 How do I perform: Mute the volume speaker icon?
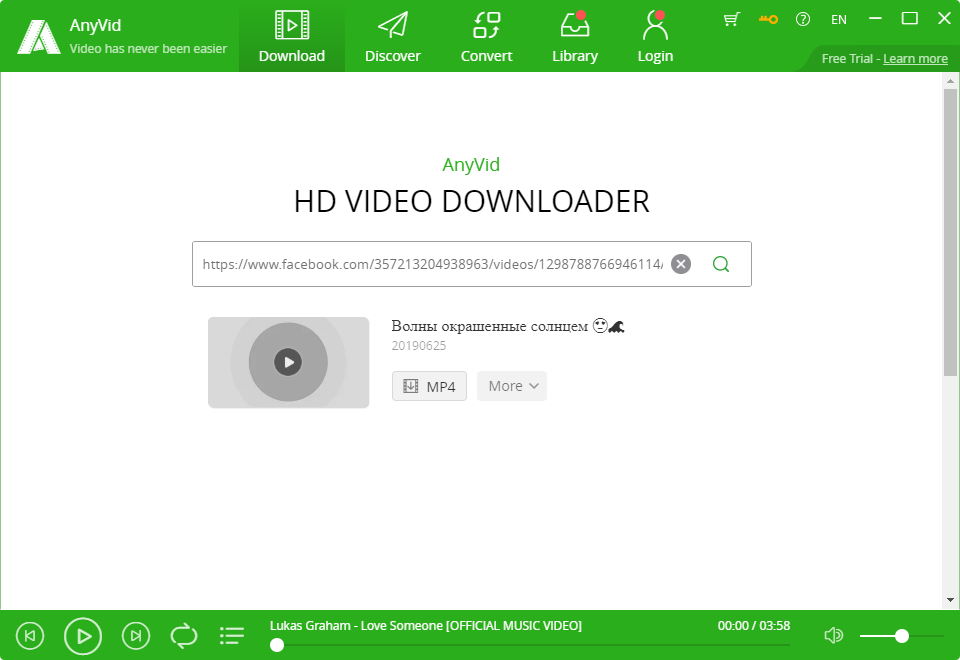(833, 636)
